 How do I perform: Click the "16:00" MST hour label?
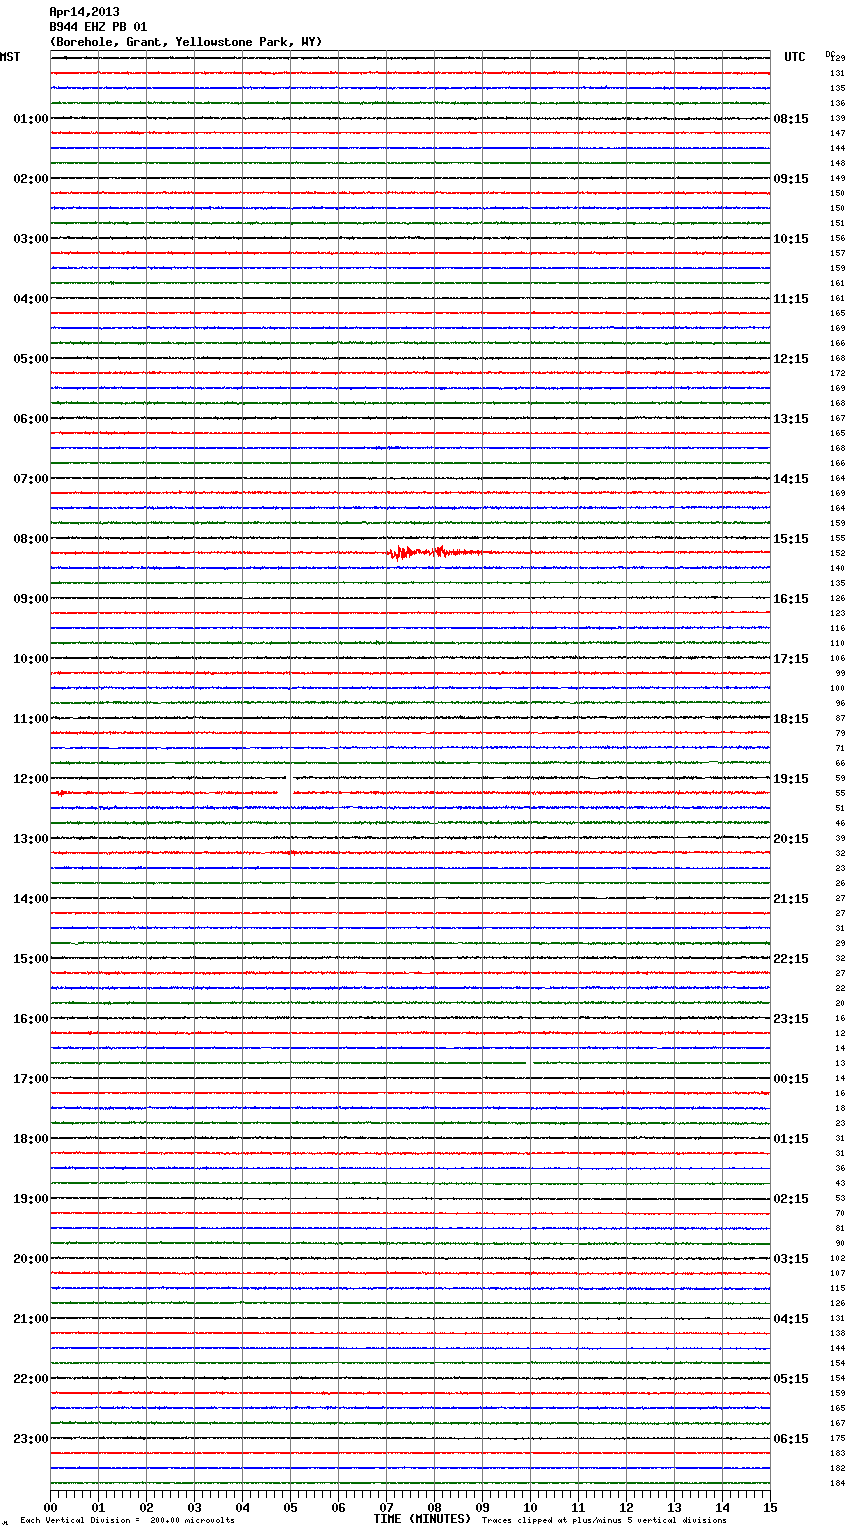point(31,1019)
